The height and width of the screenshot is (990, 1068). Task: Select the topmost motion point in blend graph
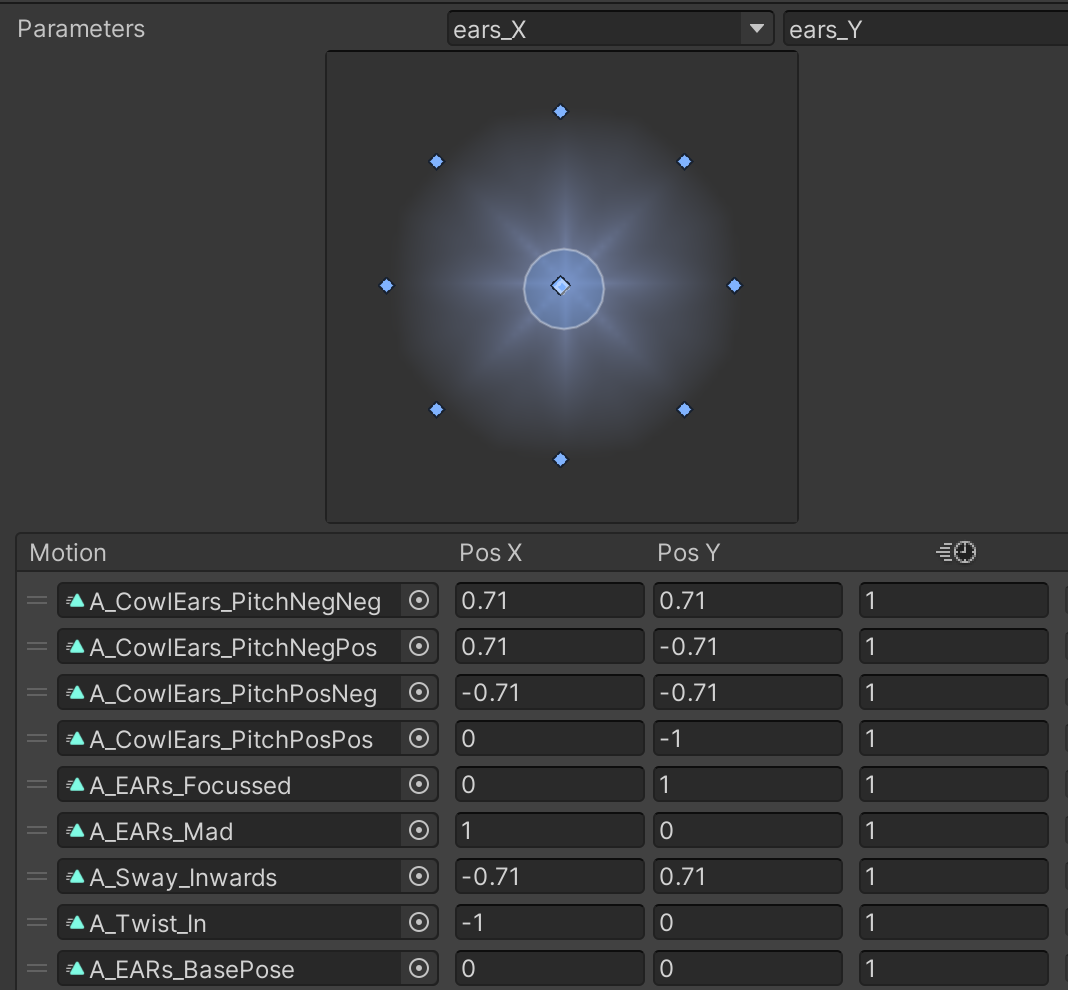tap(561, 112)
